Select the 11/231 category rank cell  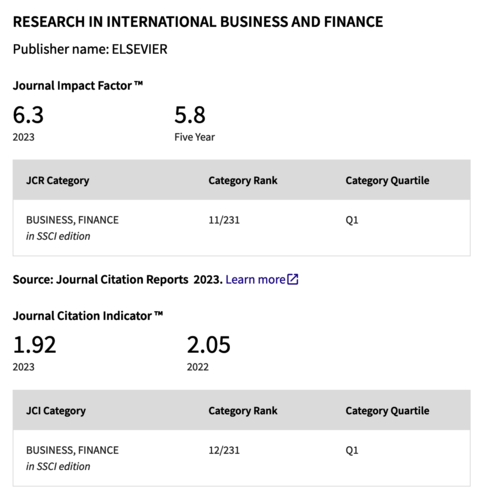click(224, 220)
